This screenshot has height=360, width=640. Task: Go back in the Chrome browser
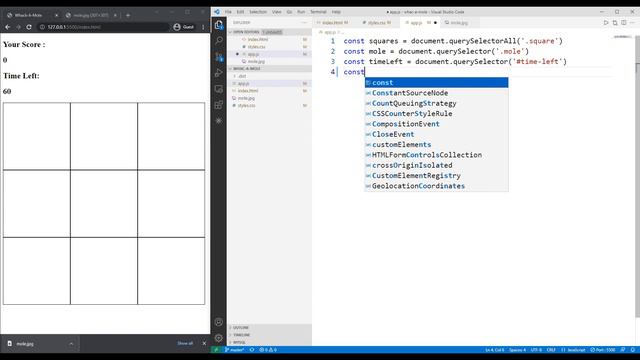point(8,27)
